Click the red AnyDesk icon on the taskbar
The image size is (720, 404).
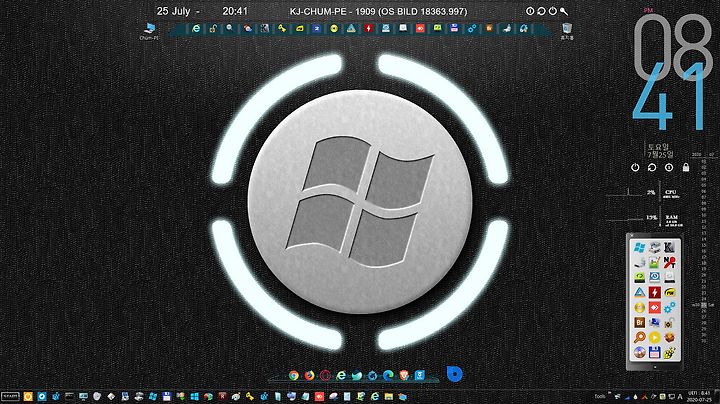point(320,396)
